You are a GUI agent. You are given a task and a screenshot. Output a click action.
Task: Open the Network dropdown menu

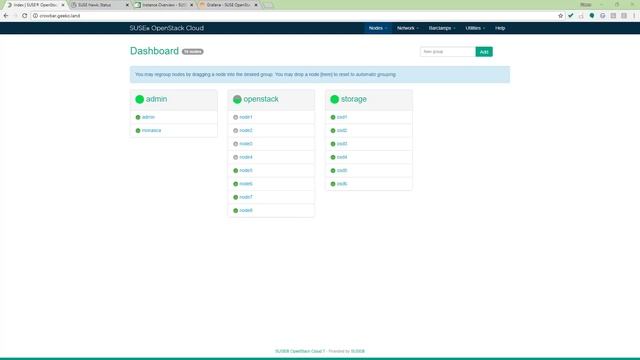point(407,28)
